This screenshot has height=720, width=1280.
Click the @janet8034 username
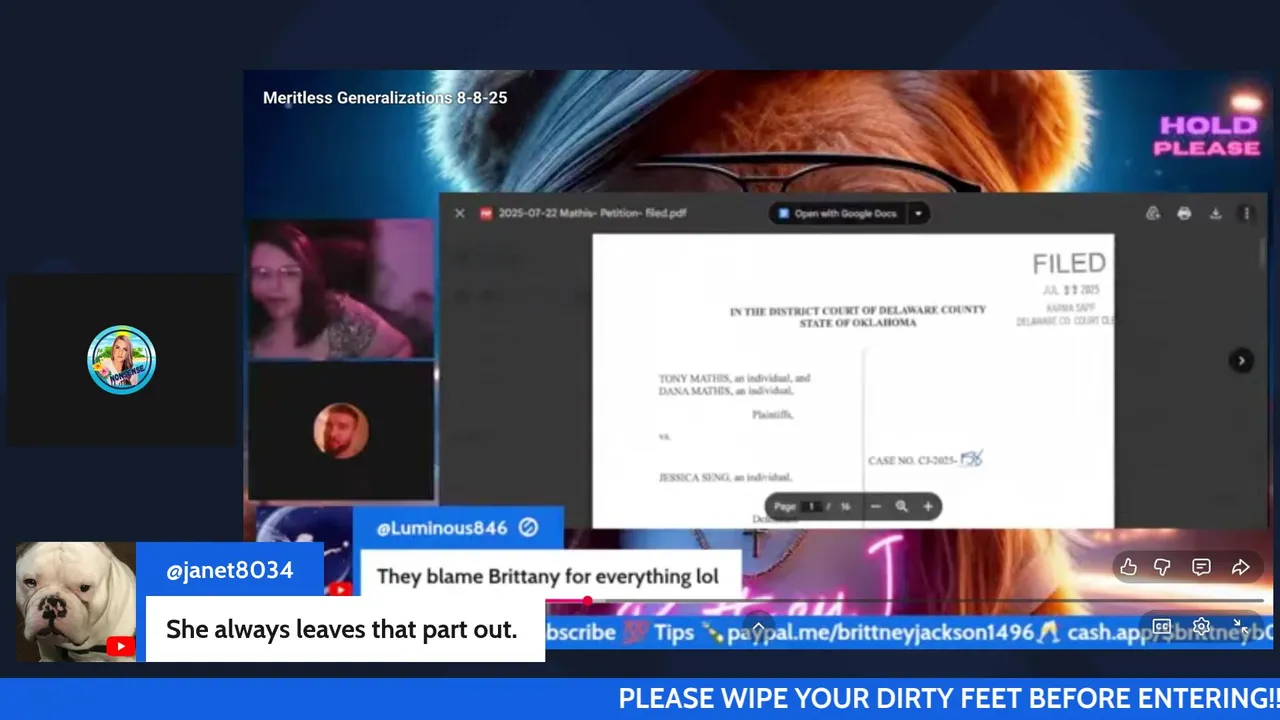pos(230,570)
